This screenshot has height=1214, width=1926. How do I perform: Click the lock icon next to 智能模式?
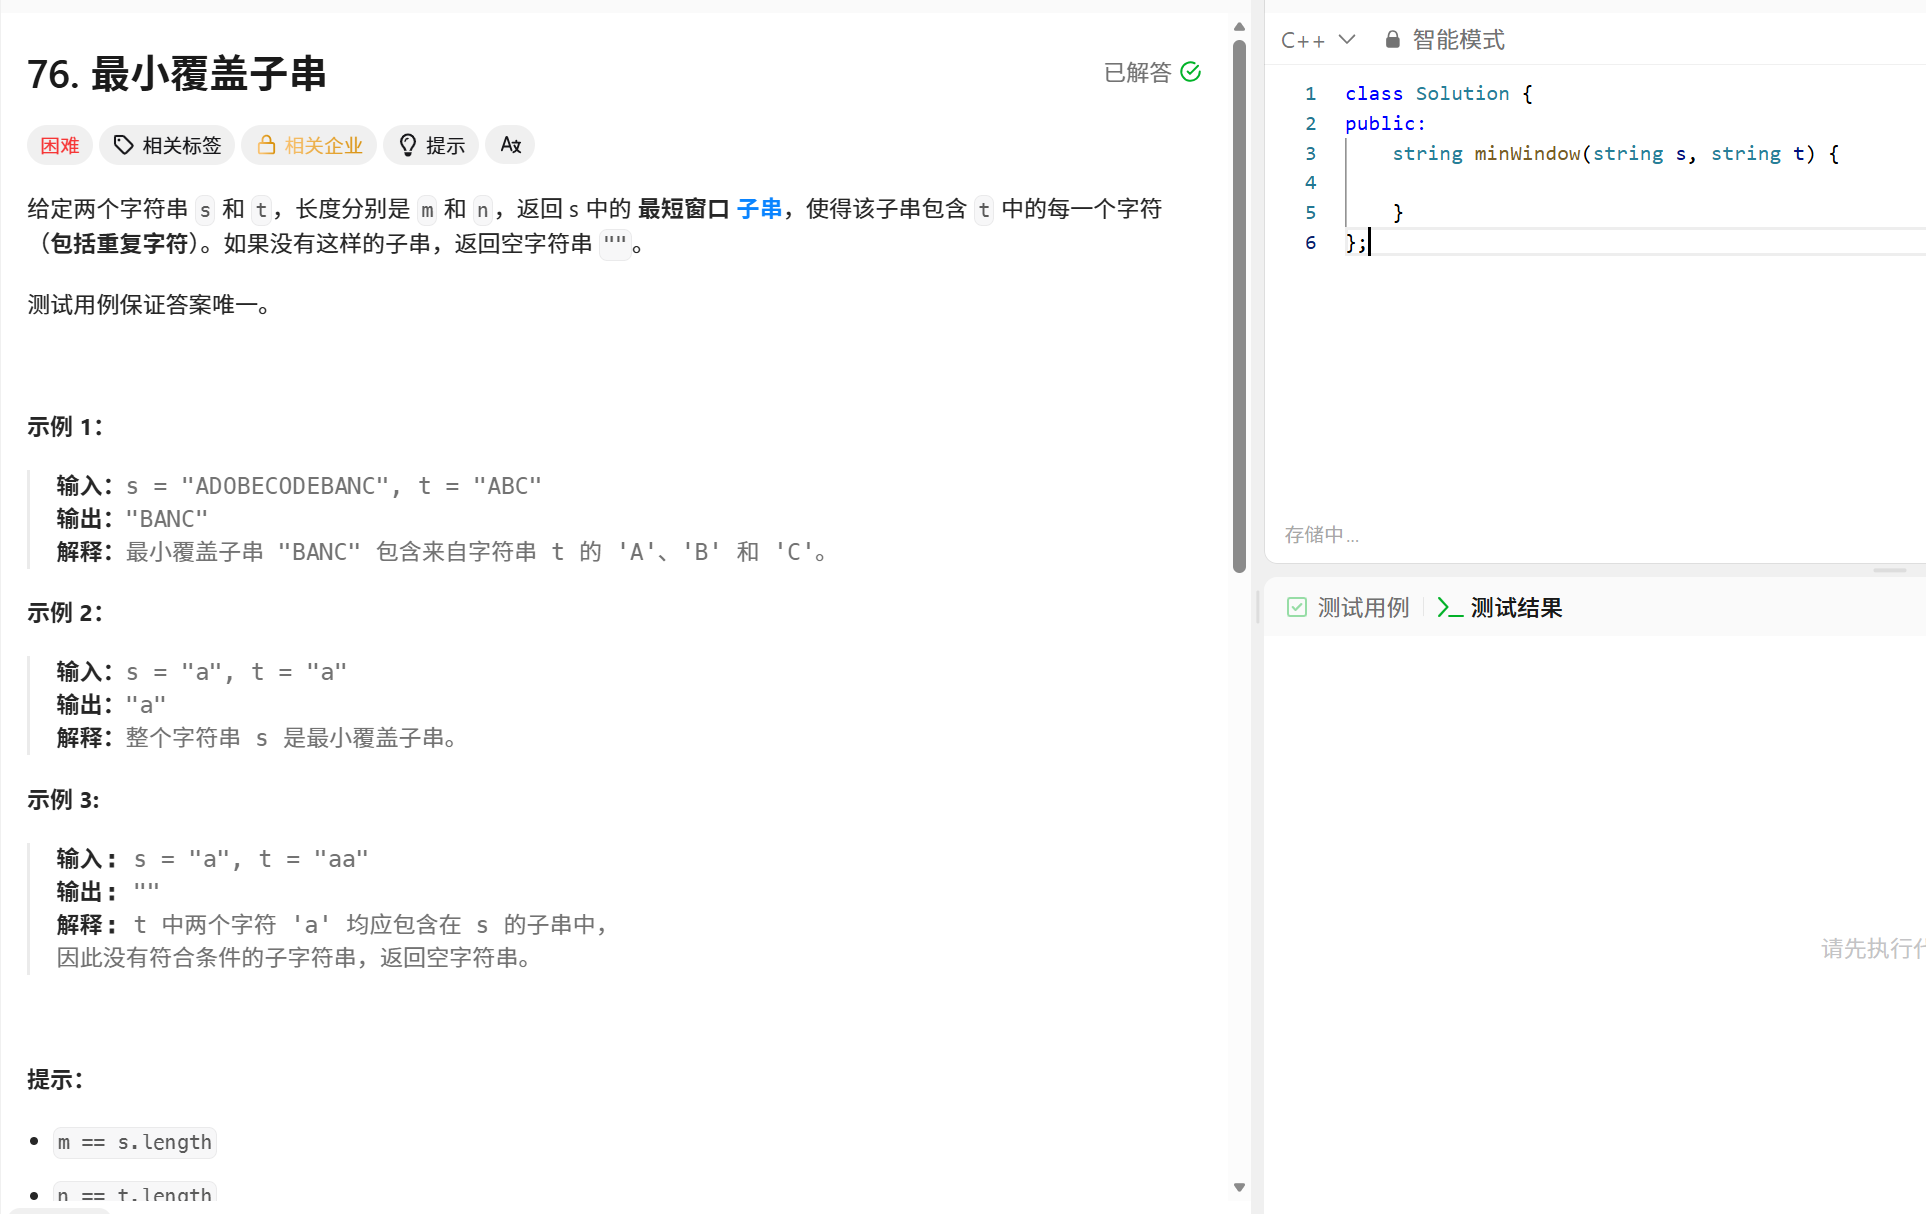click(1392, 40)
